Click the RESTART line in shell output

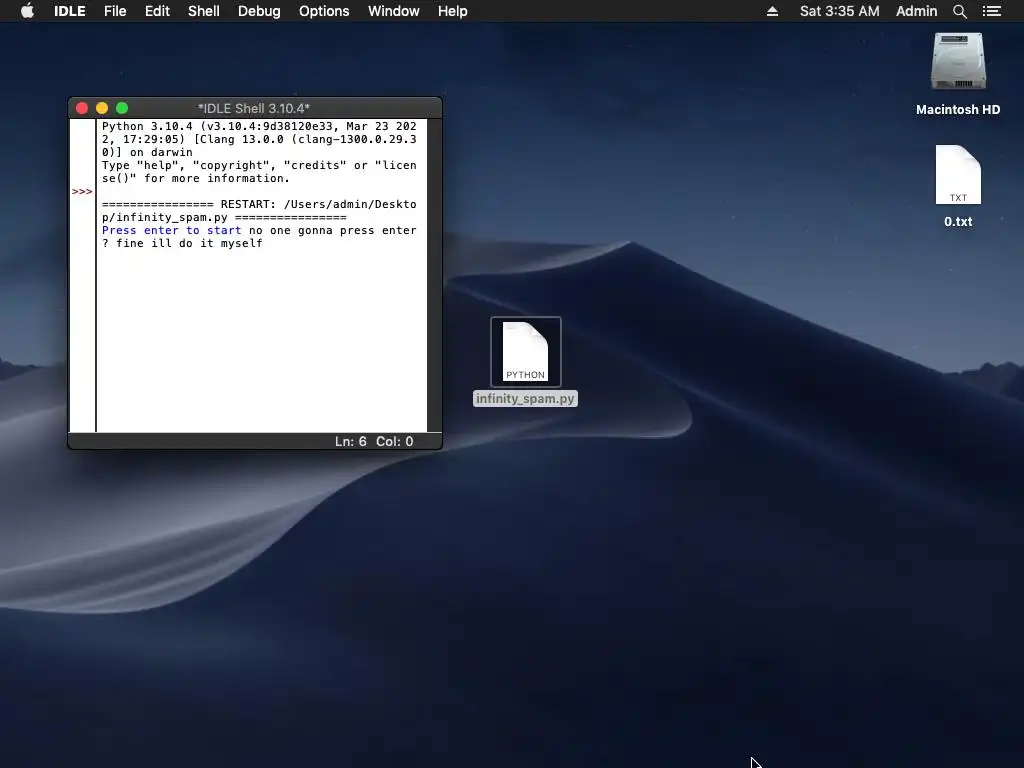(x=259, y=210)
